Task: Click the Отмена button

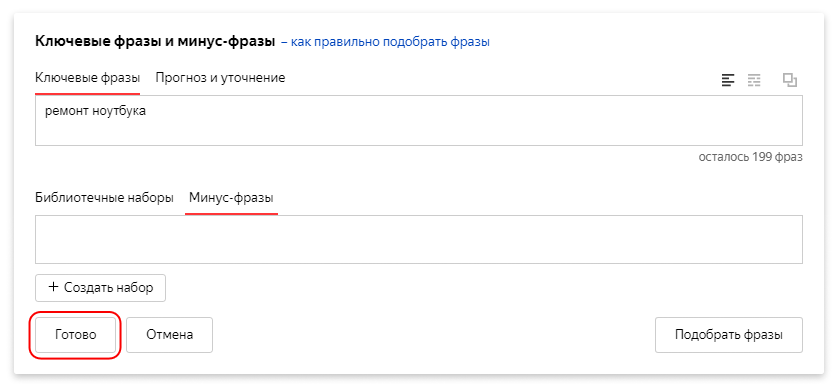Action: pyautogui.click(x=170, y=335)
